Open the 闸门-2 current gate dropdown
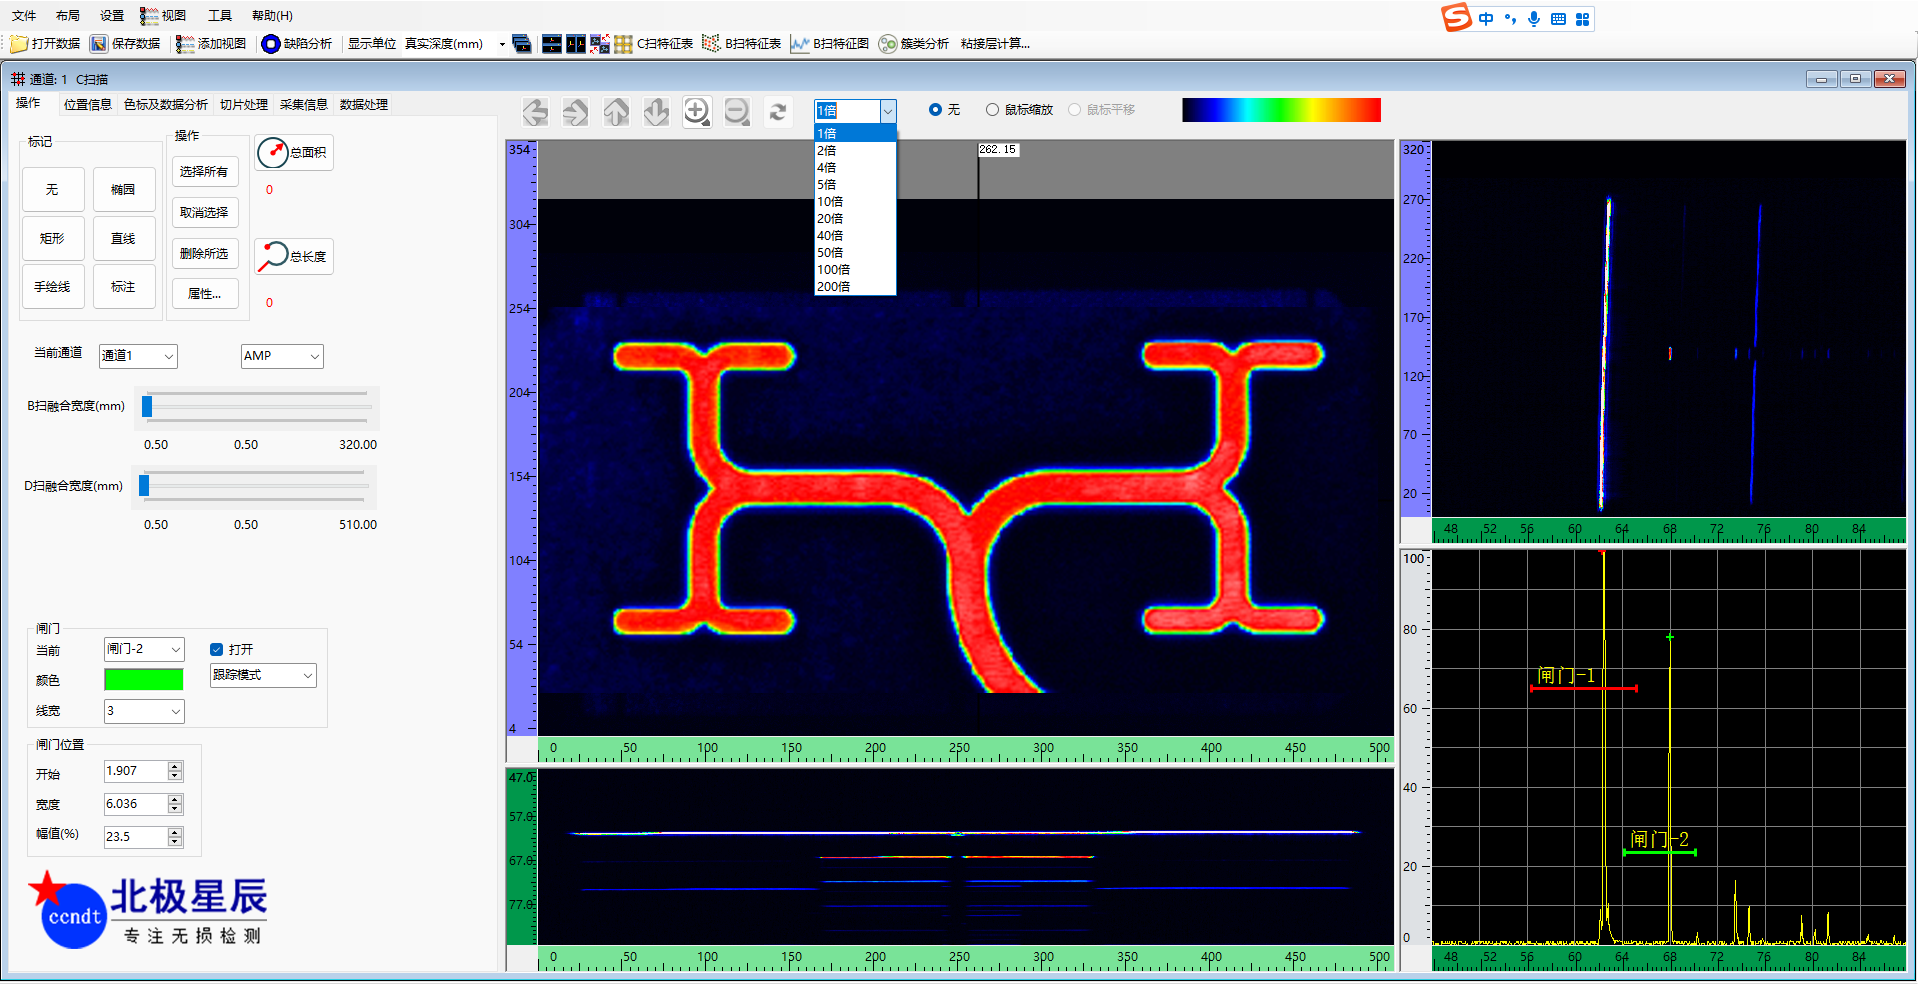1918x984 pixels. coord(144,649)
